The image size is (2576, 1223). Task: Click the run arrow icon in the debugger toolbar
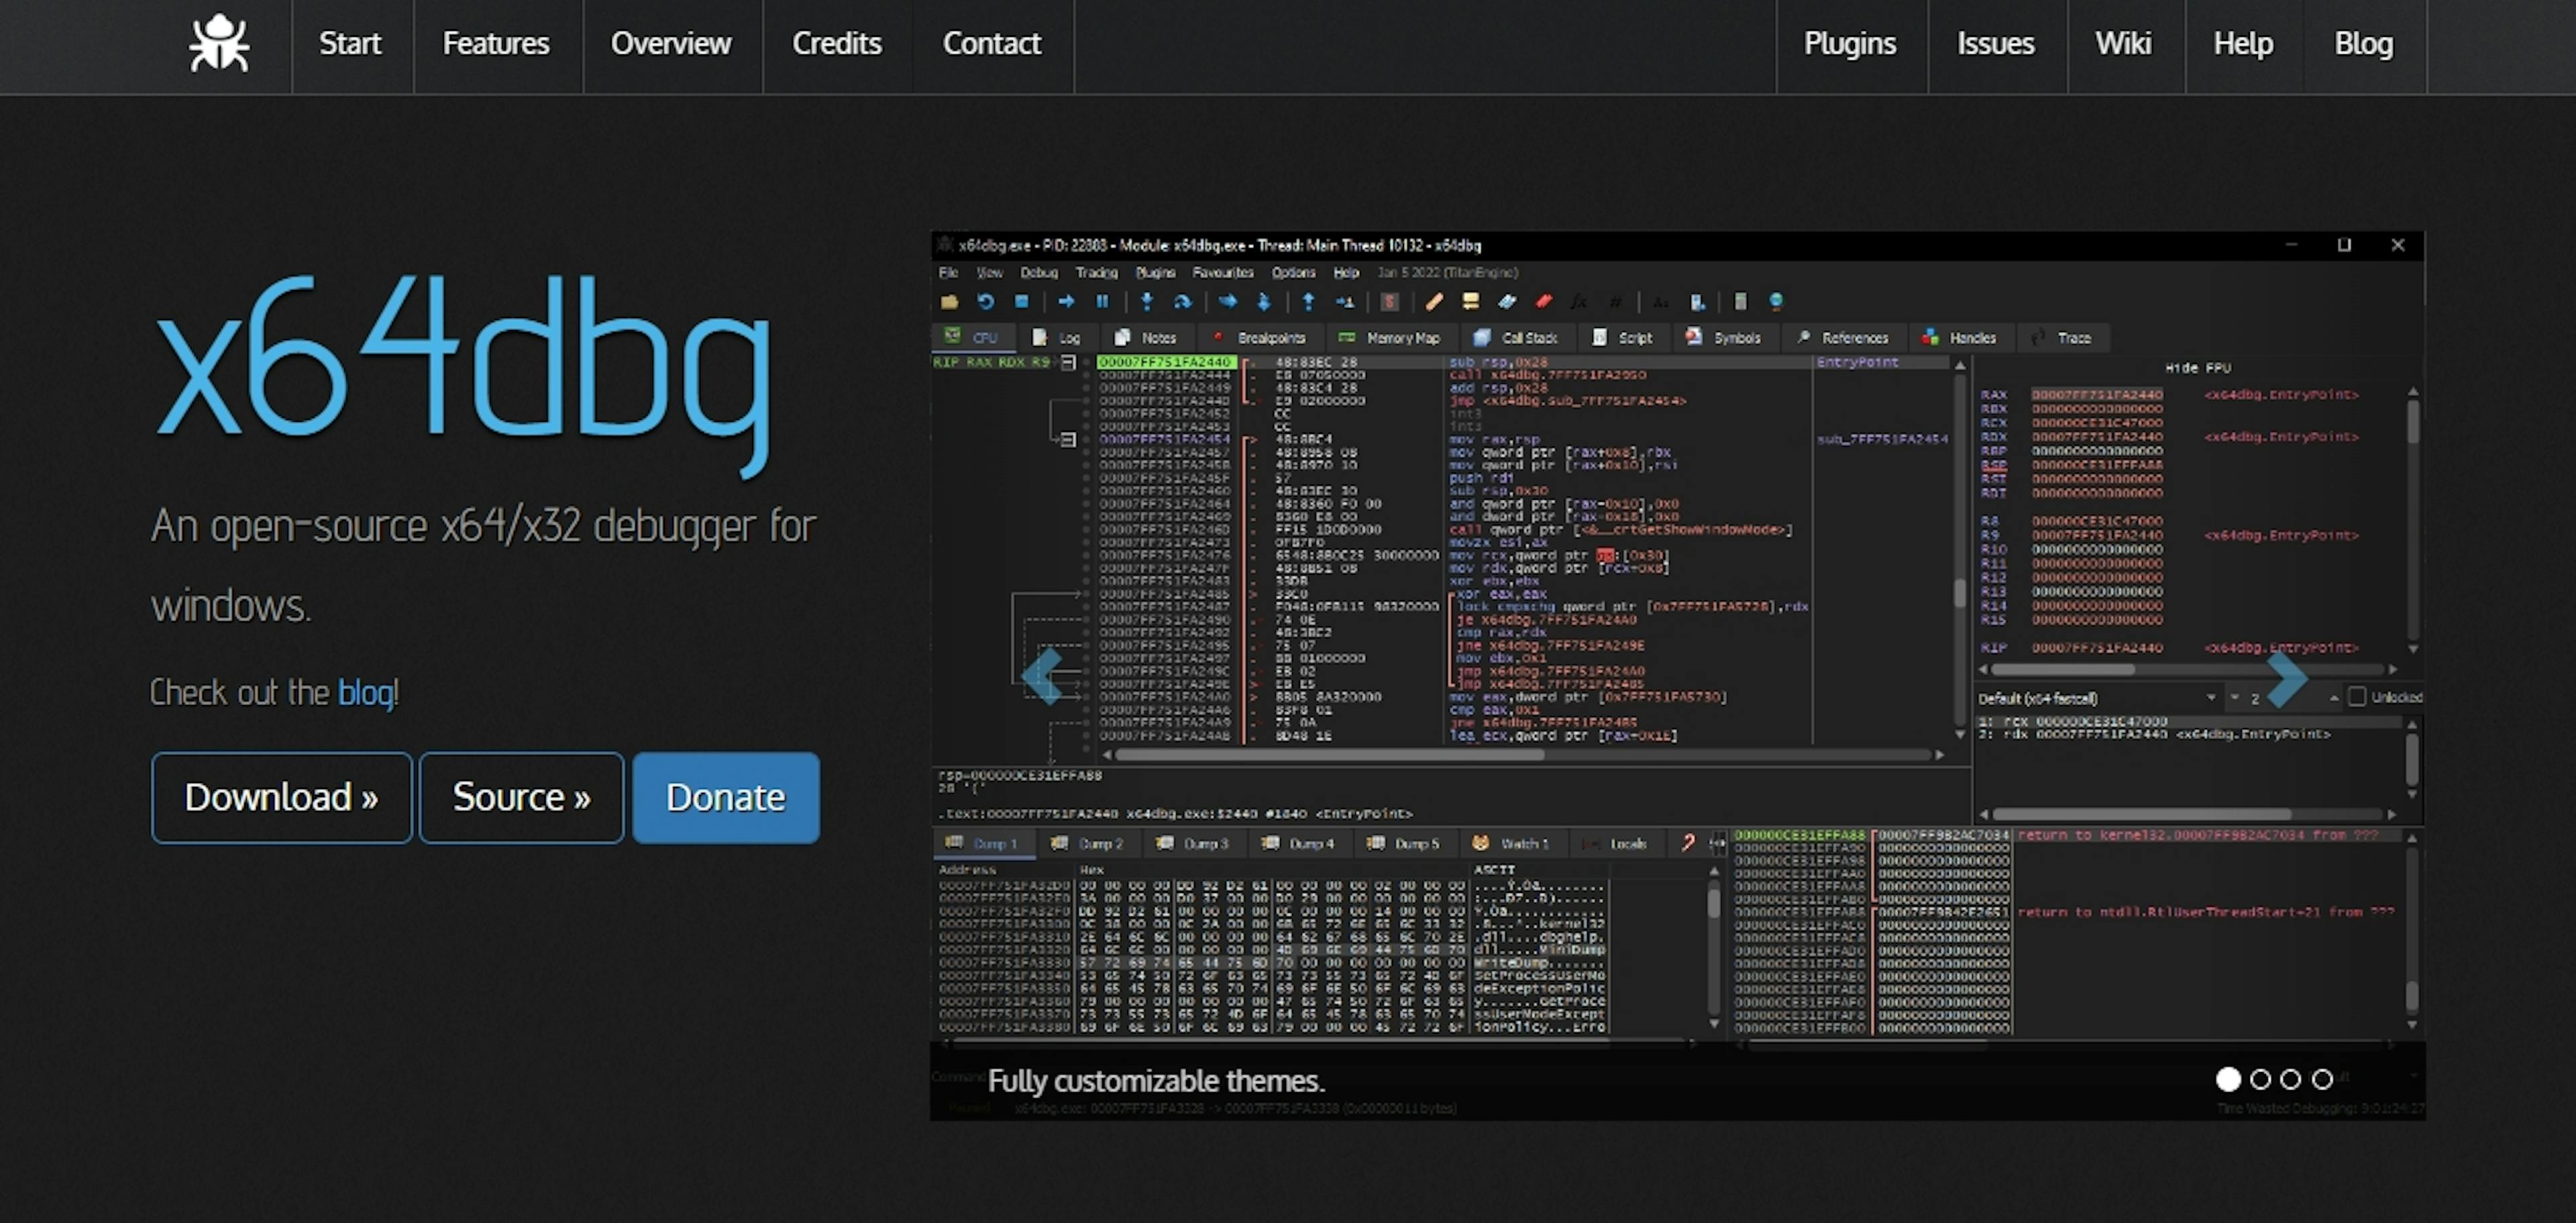click(1066, 301)
